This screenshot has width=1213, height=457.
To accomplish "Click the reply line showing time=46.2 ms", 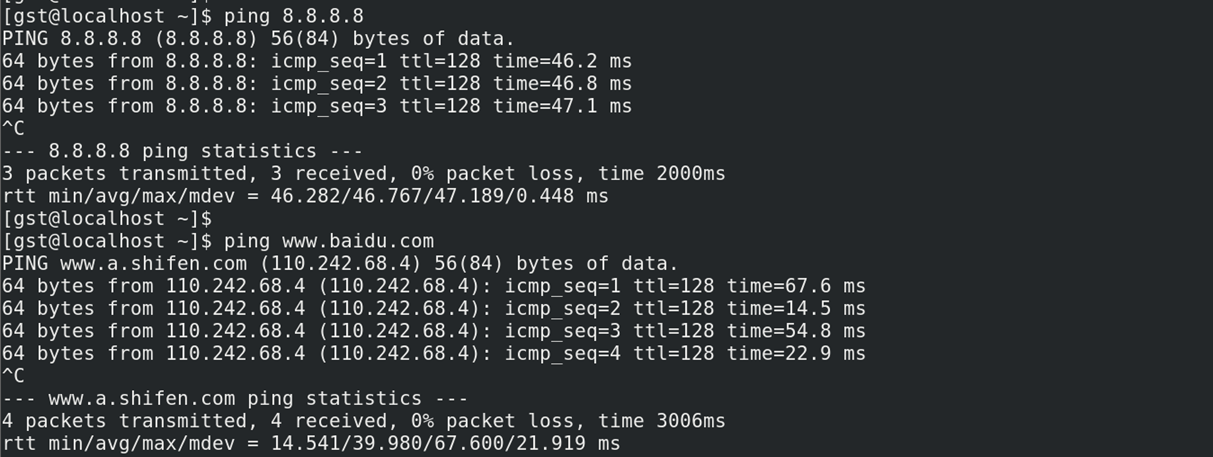I will (316, 61).
